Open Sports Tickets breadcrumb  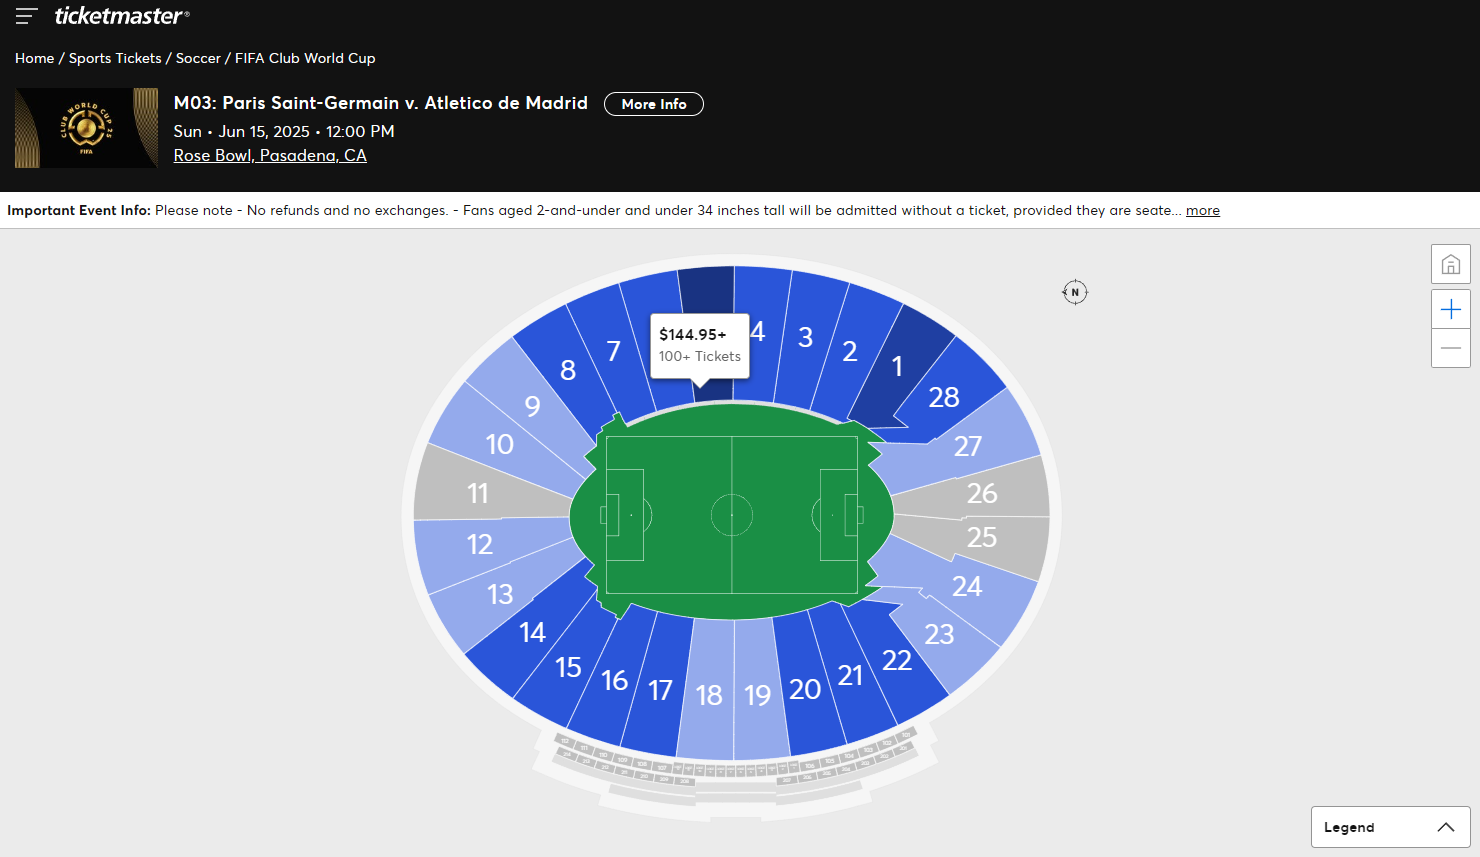pyautogui.click(x=115, y=58)
